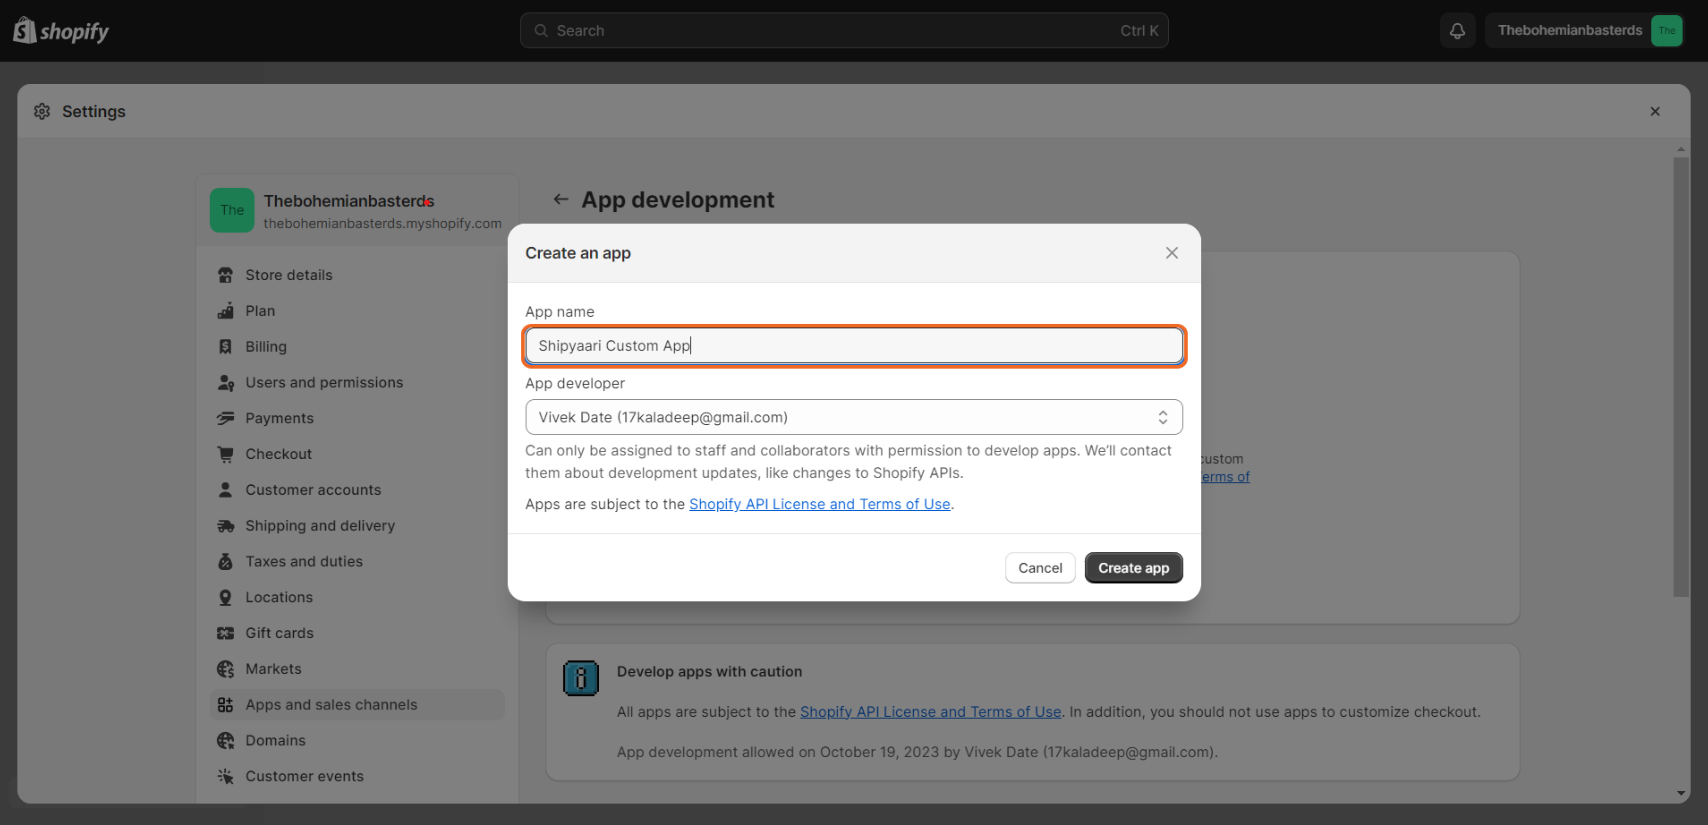Click the Plan chart icon
The height and width of the screenshot is (825, 1708).
(226, 311)
